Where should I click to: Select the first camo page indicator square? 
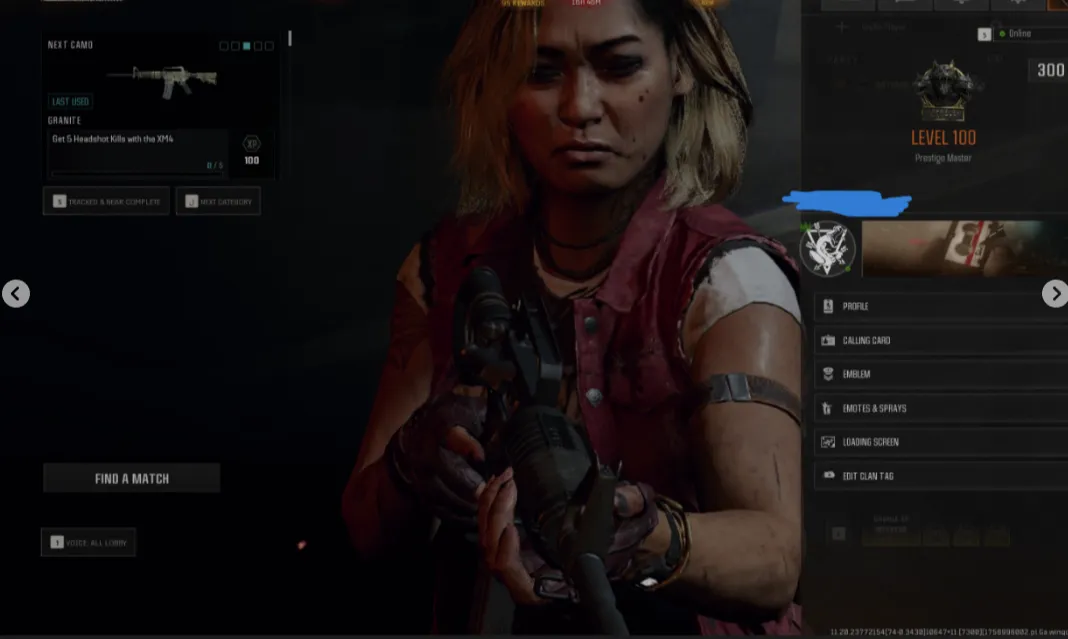pyautogui.click(x=223, y=46)
